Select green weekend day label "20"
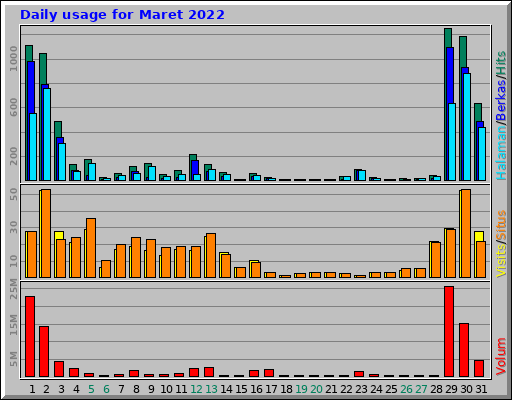Screen dimensions: 512x400 (316, 389)
